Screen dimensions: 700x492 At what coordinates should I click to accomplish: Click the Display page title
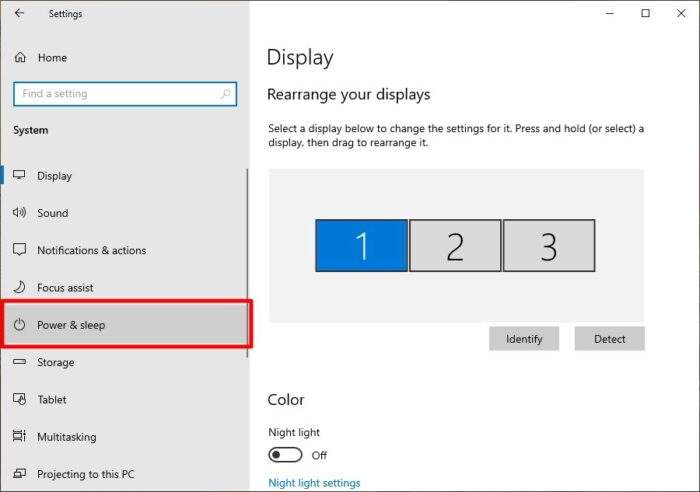pos(300,58)
